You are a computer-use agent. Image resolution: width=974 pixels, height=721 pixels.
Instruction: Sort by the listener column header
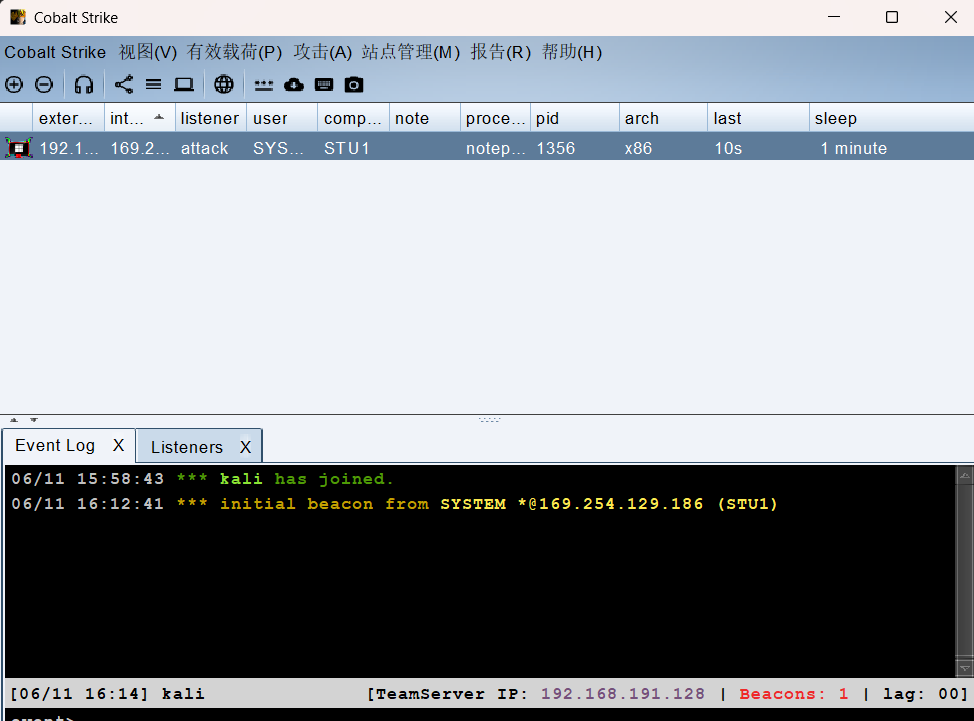211,118
